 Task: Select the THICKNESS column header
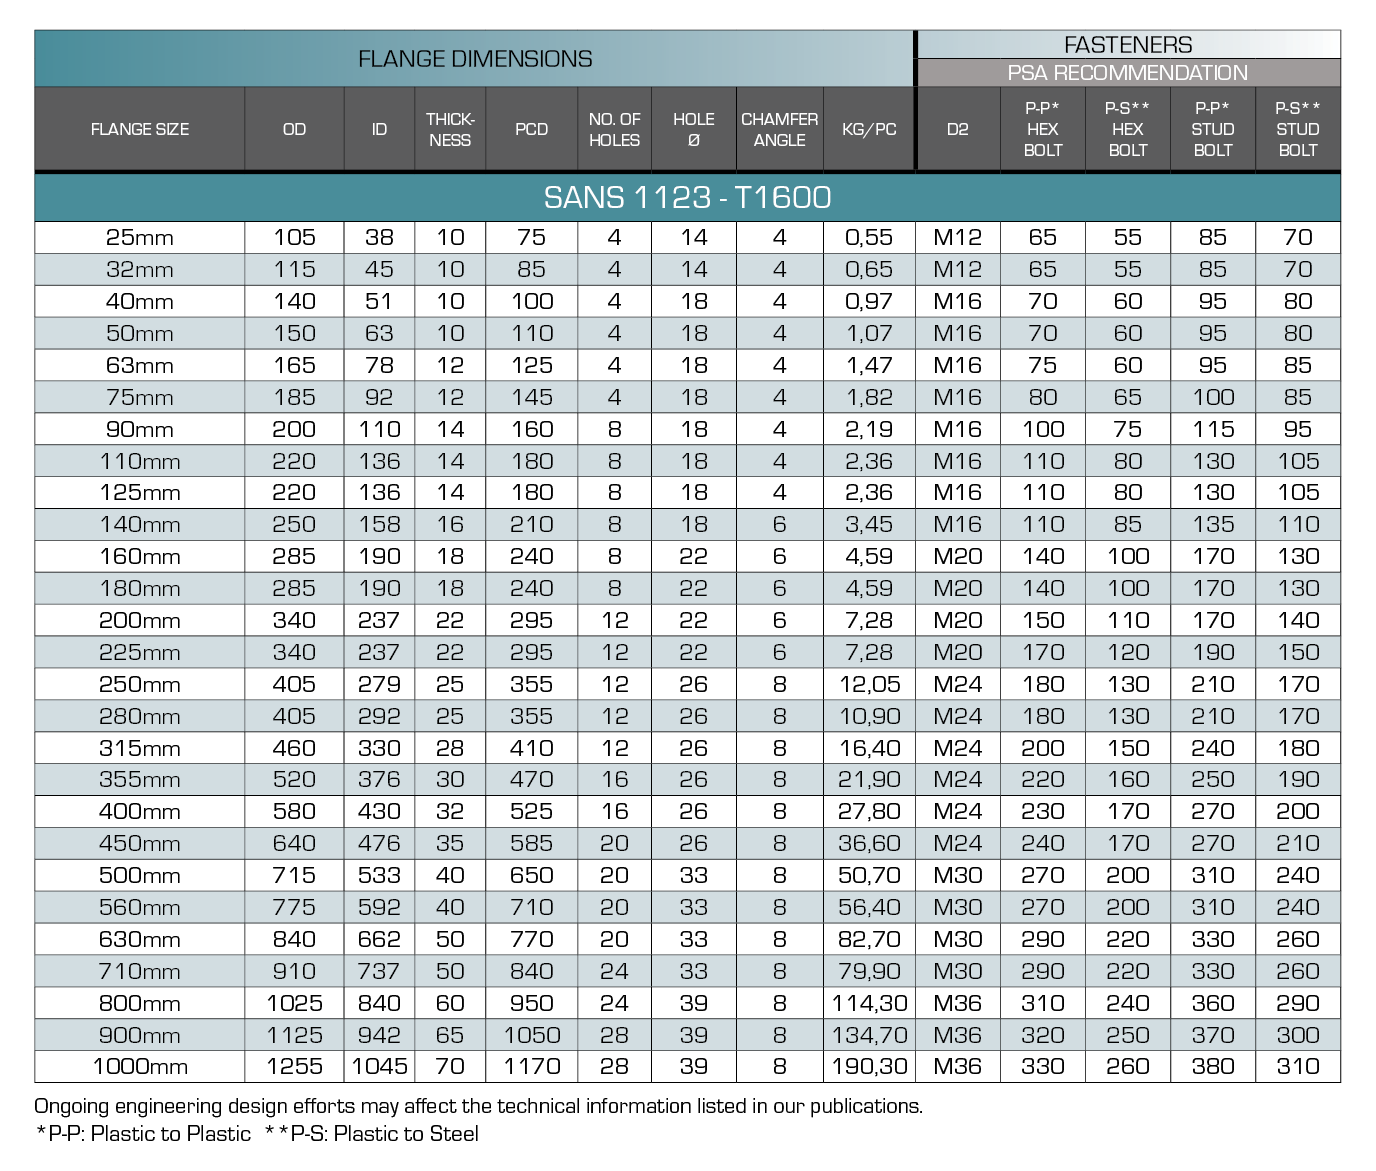(450, 129)
